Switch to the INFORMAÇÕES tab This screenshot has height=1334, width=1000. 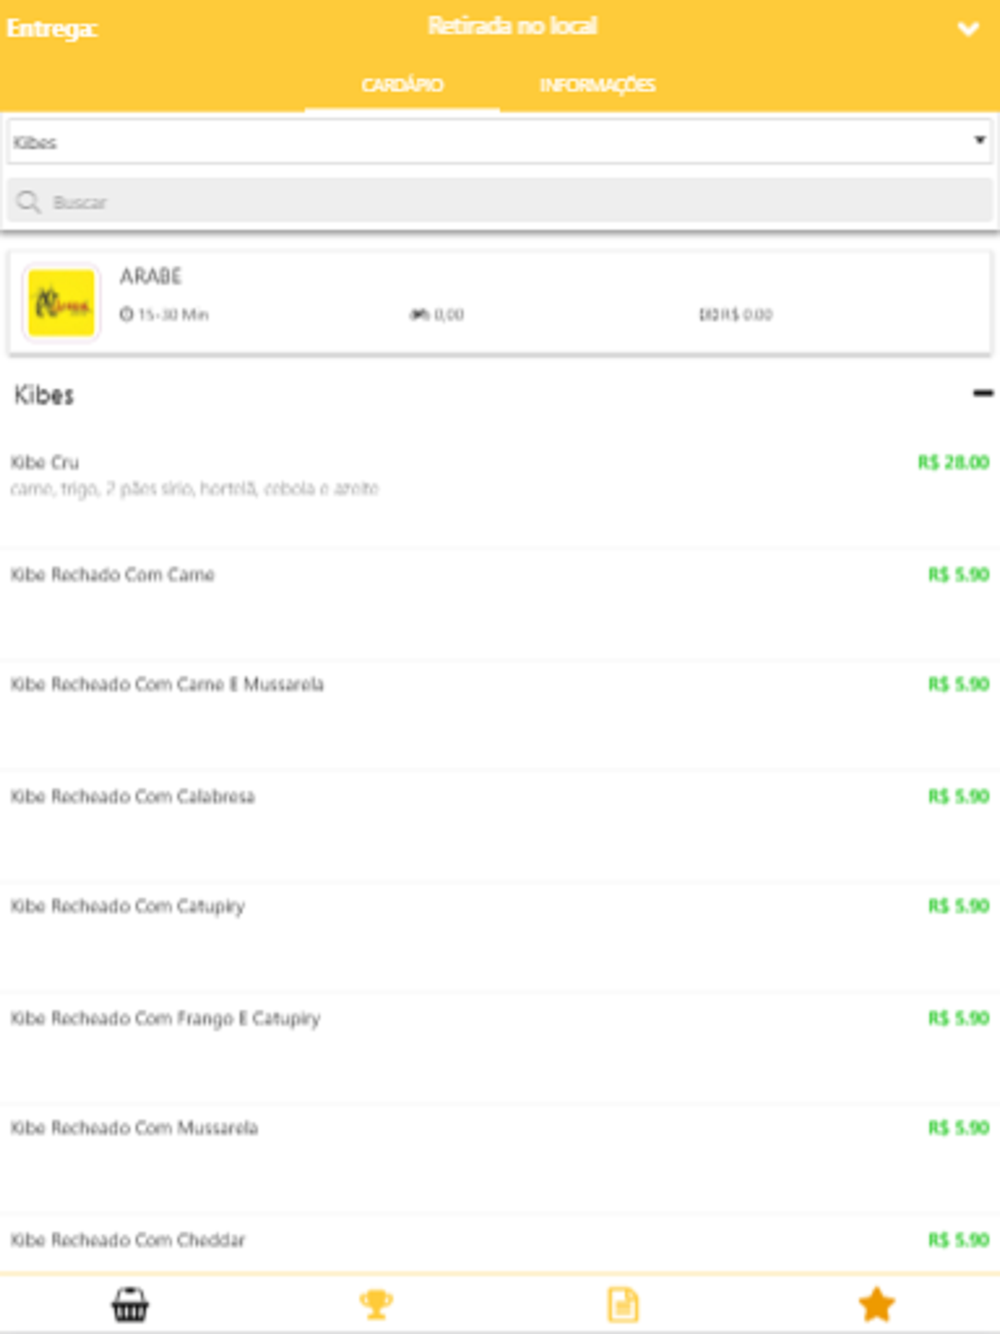pos(598,85)
